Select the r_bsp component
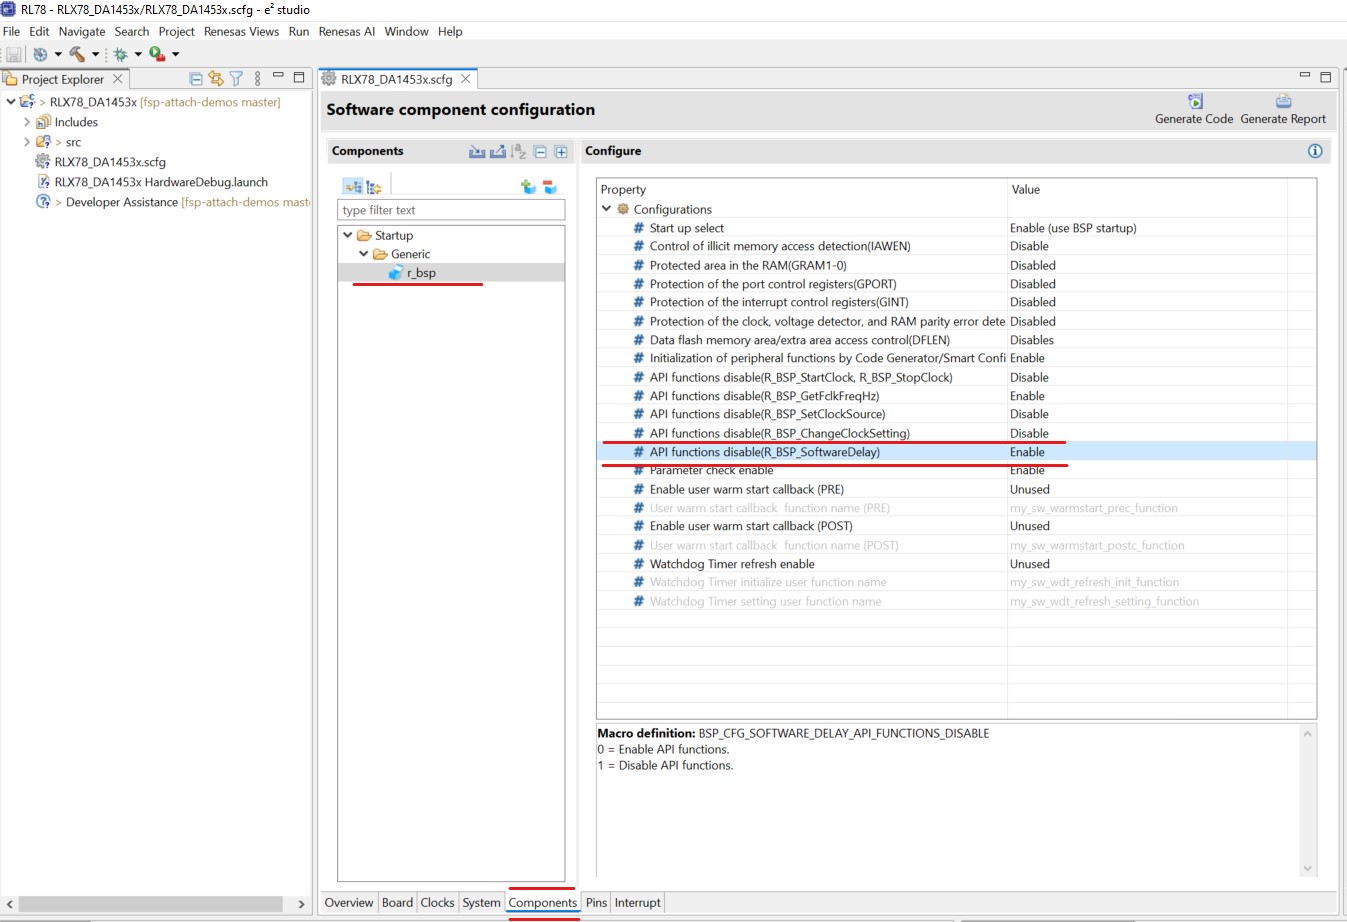Screen dimensions: 1347x922 click(x=421, y=273)
